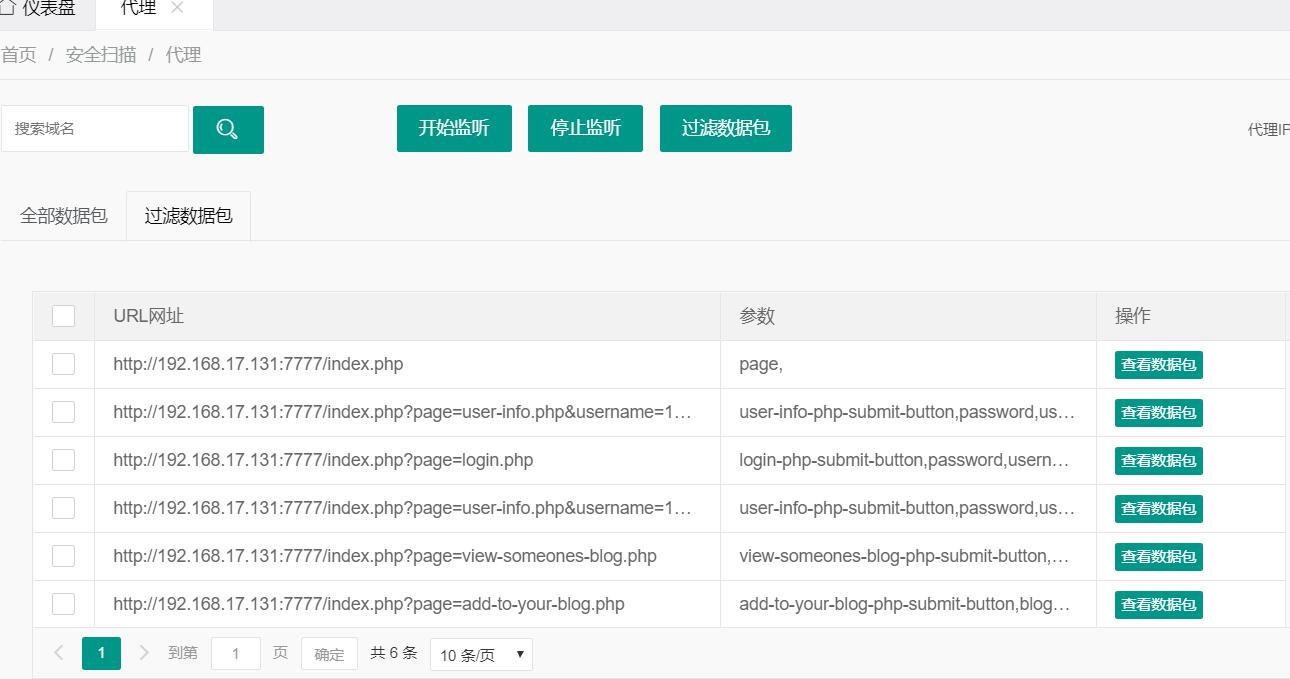1290x679 pixels.
Task: Open the 10 条/页 page size dropdown
Action: point(481,655)
